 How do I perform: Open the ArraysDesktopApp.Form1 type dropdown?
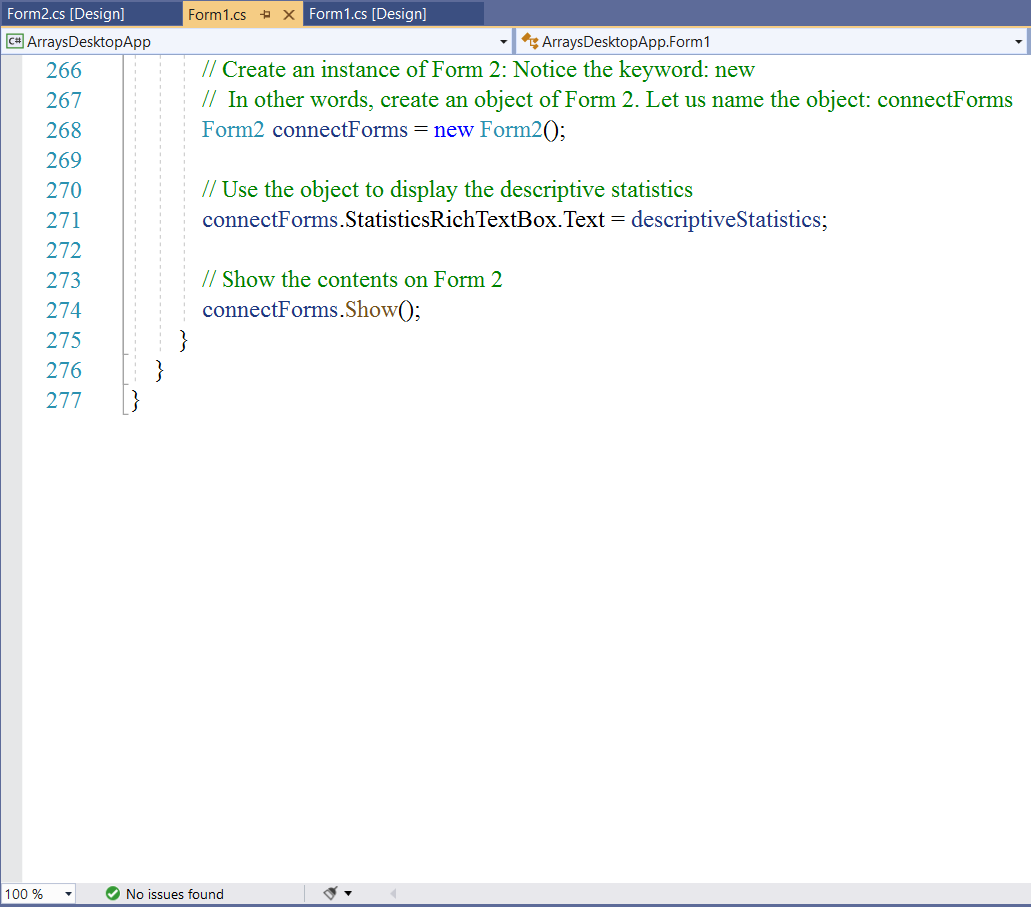pyautogui.click(x=1018, y=42)
